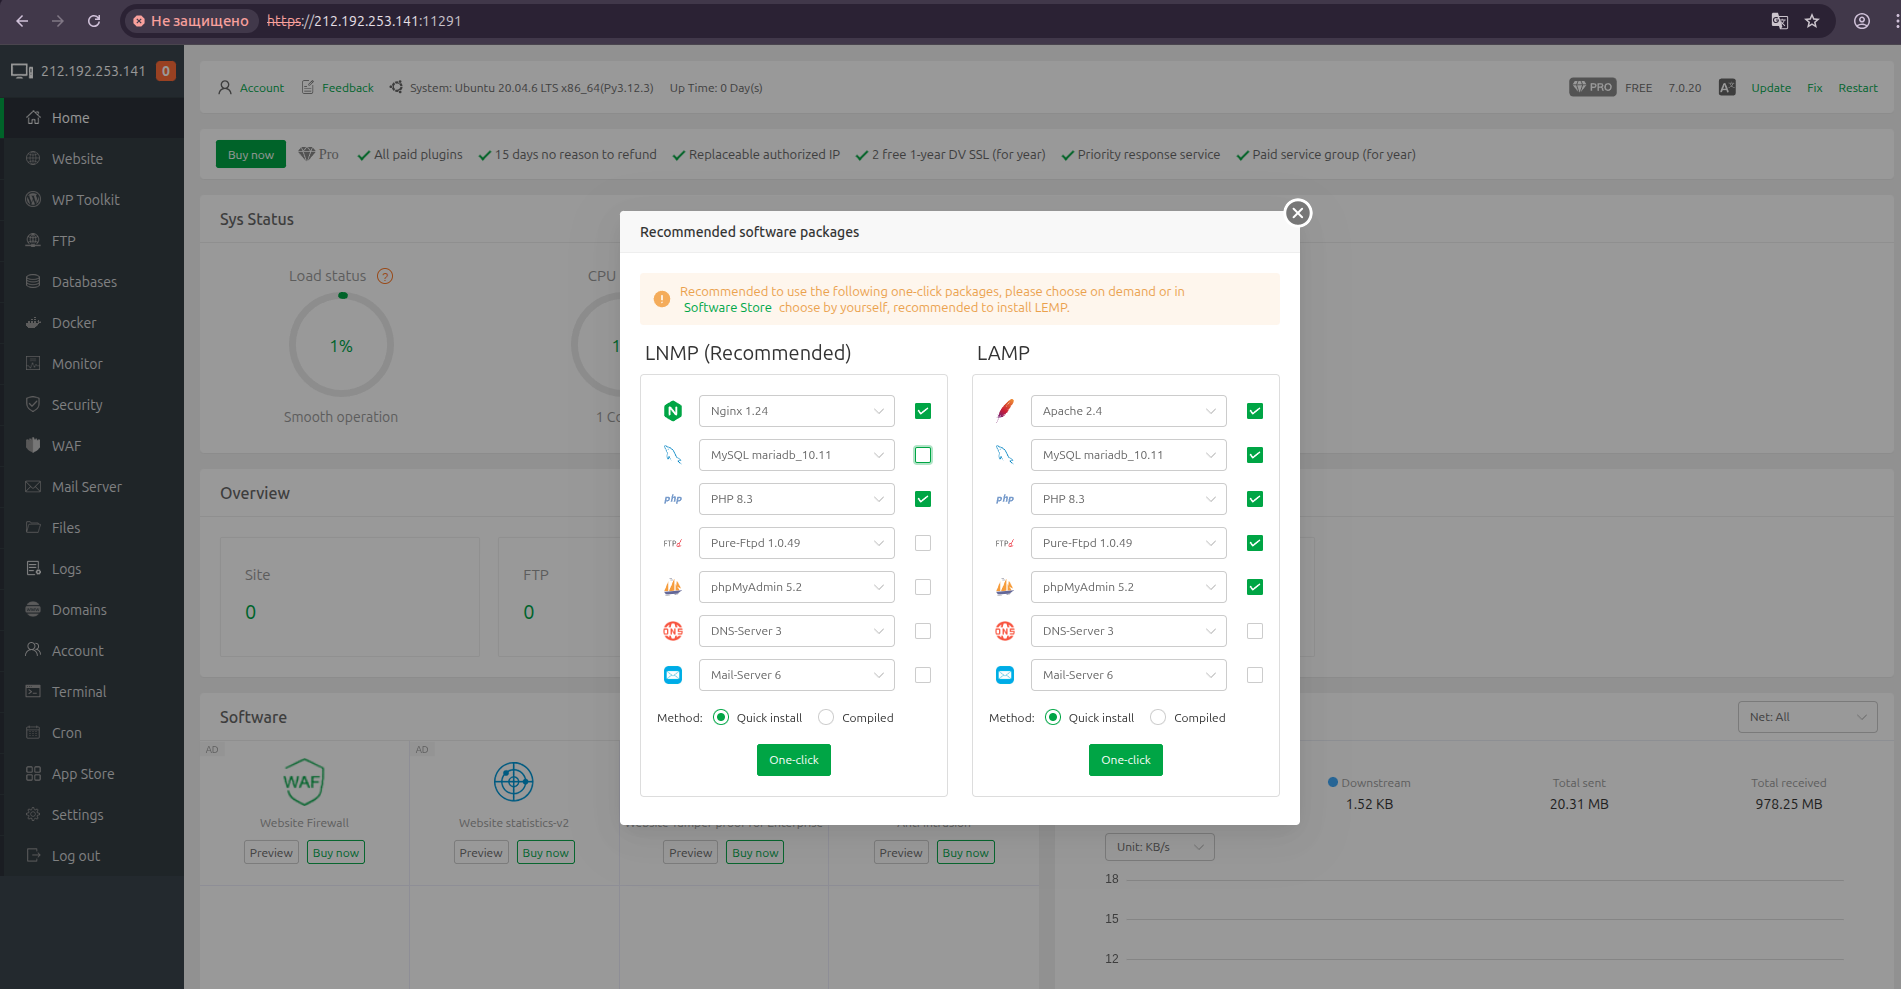Expand the LNMP PHP 8.3 dropdown

coord(797,499)
